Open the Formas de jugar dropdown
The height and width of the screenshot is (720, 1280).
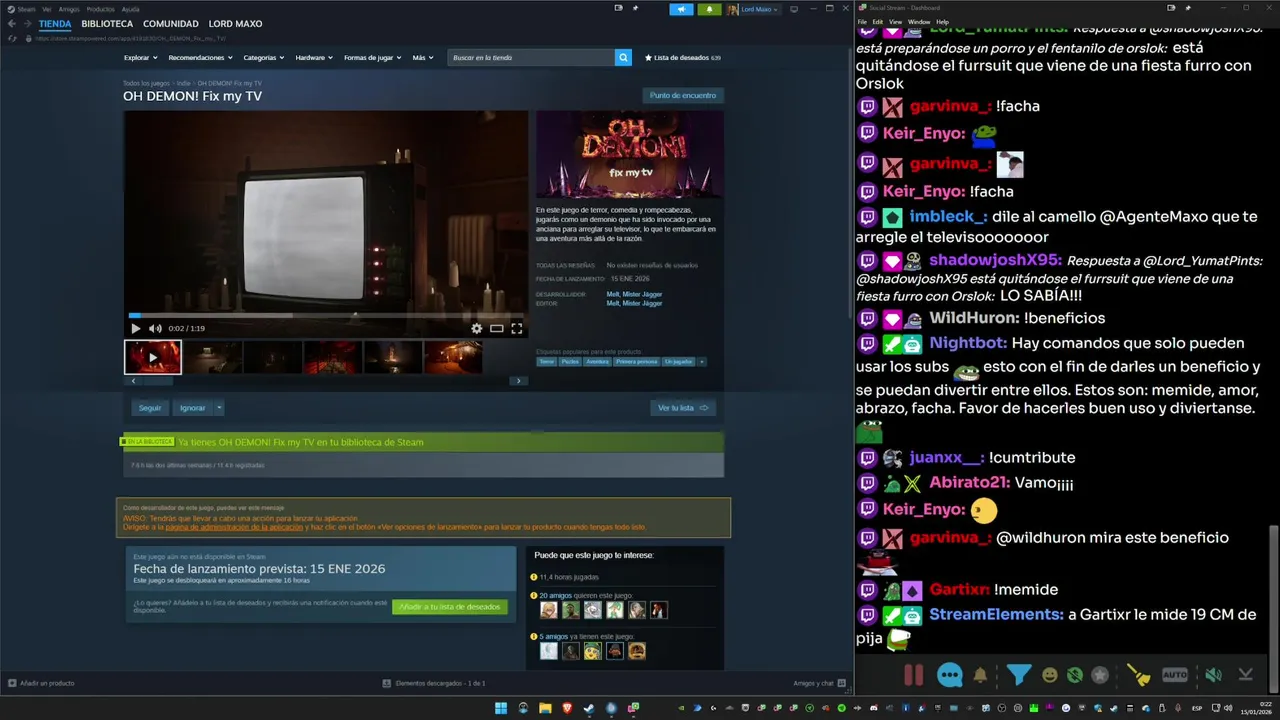(373, 58)
